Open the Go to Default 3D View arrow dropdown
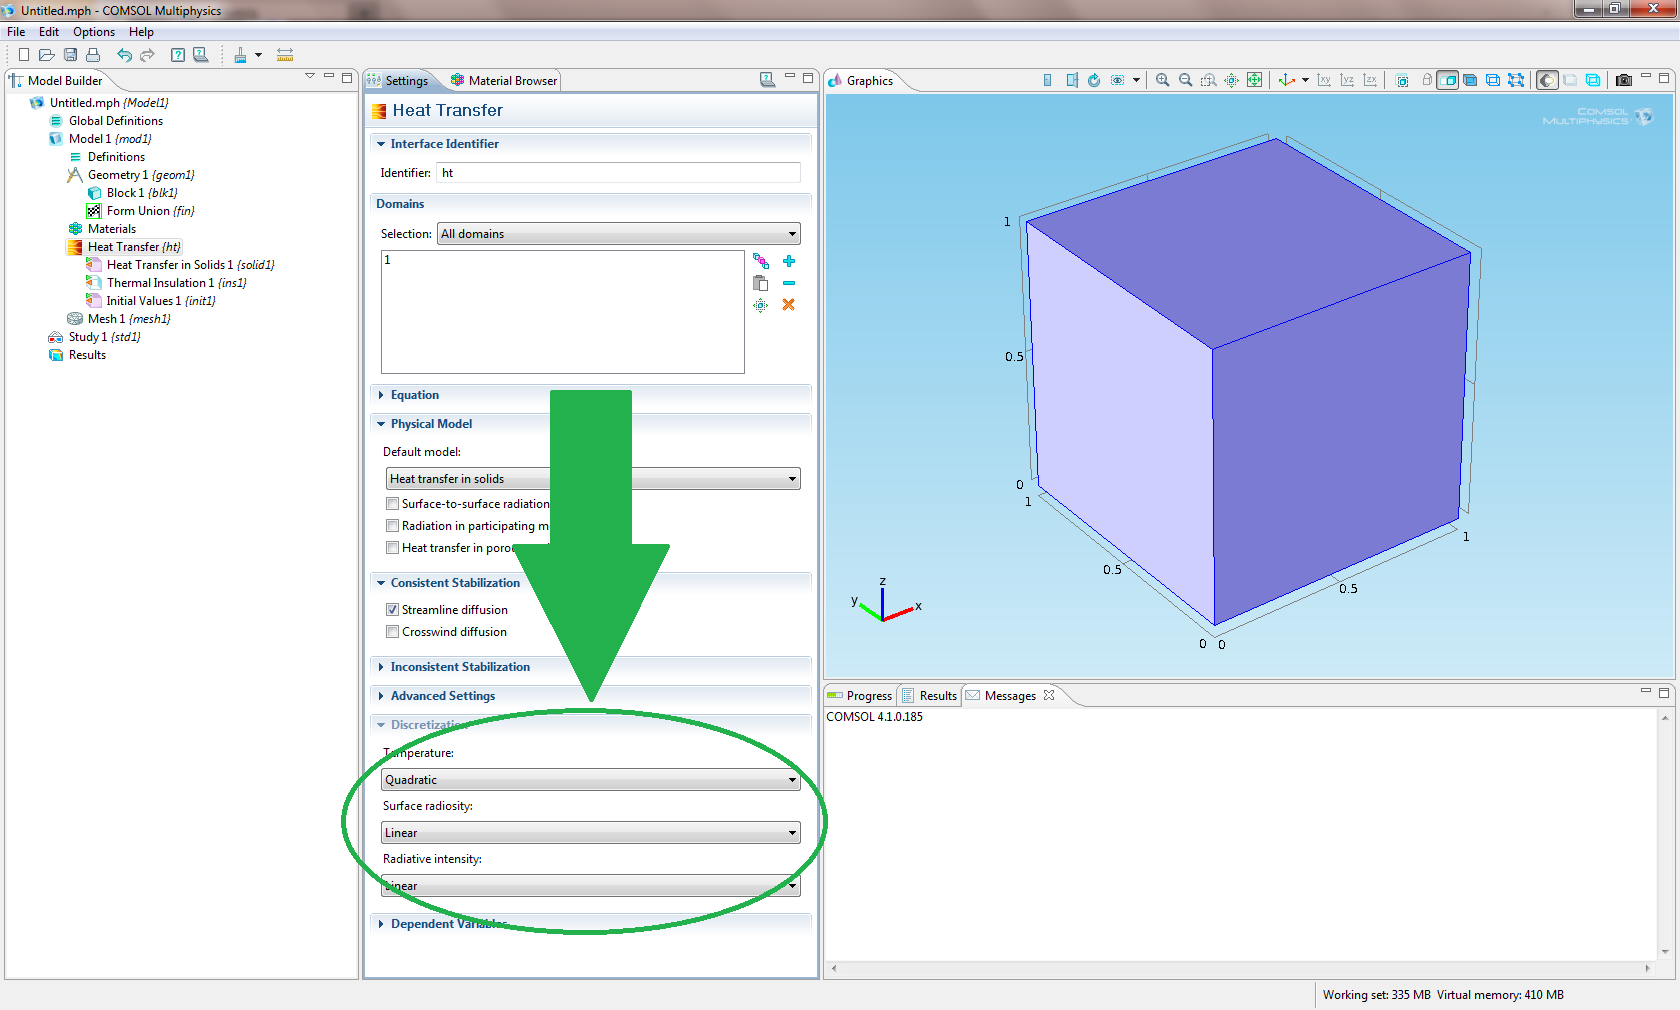 pyautogui.click(x=1305, y=80)
